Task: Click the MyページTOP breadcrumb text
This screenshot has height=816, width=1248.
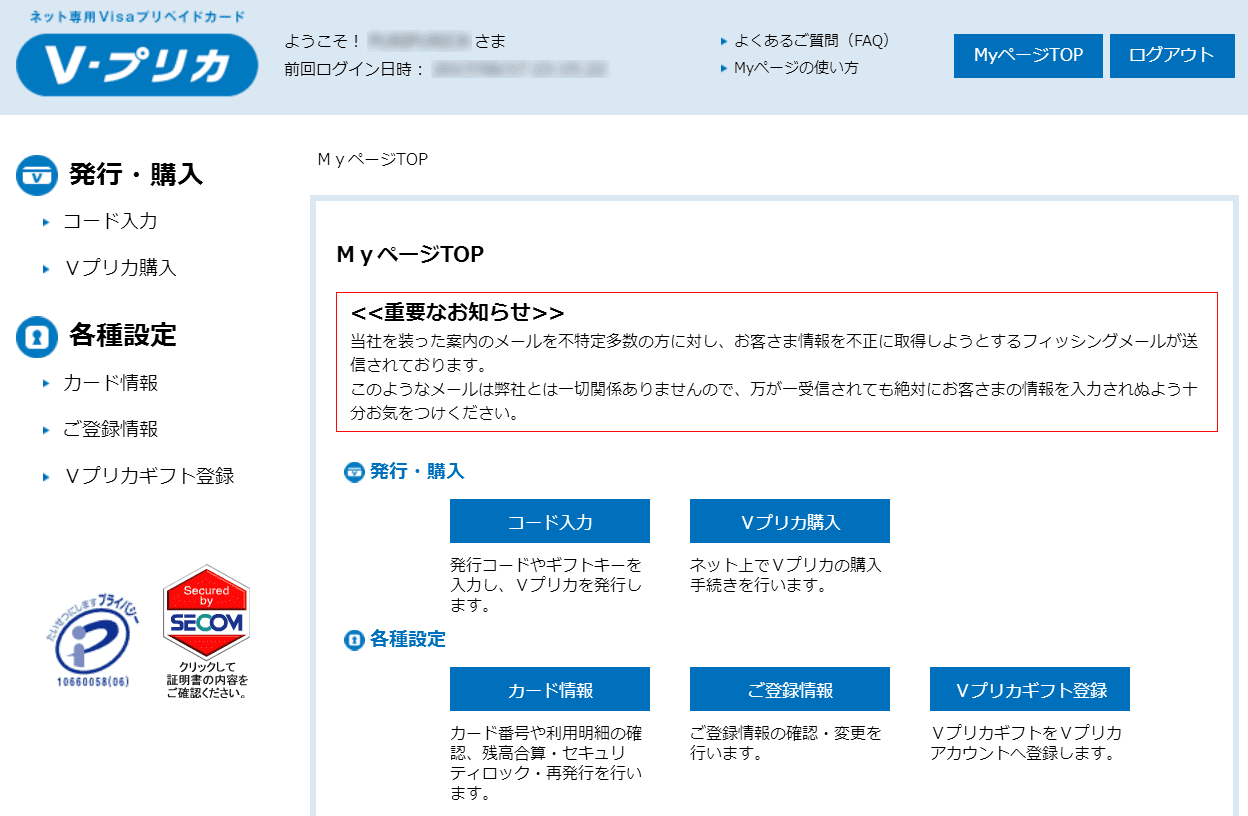Action: [x=373, y=159]
